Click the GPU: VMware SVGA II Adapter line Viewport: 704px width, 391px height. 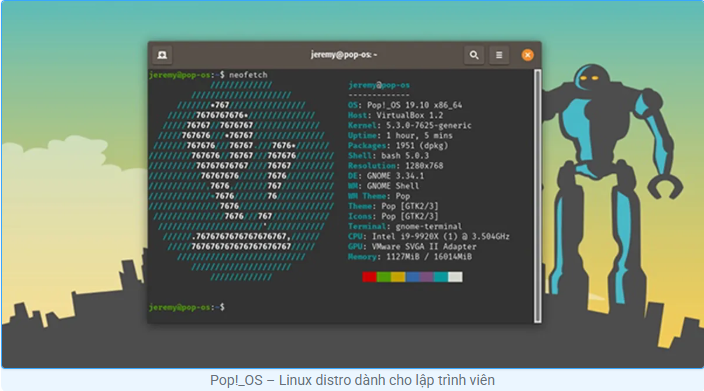pos(412,246)
